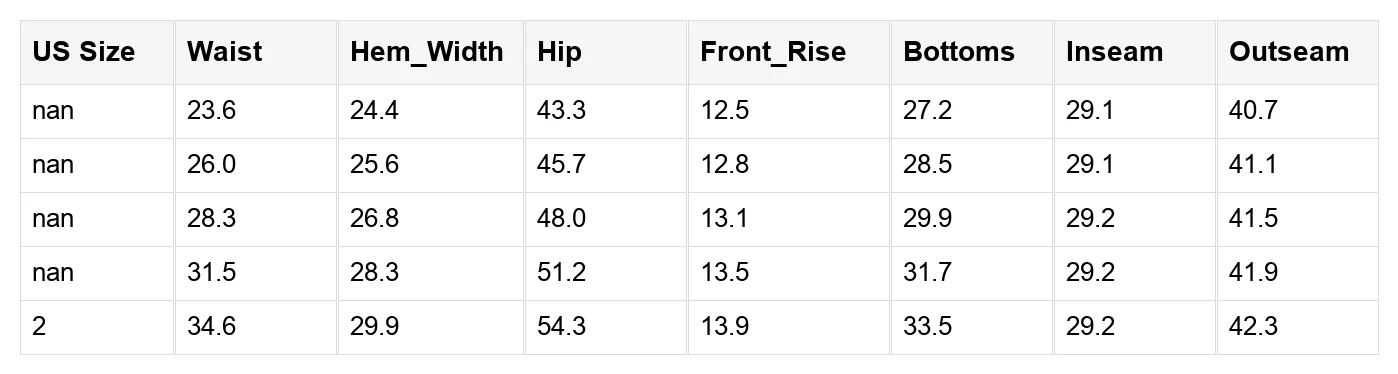Select the Waist column header
The width and height of the screenshot is (1398, 374).
tap(255, 53)
